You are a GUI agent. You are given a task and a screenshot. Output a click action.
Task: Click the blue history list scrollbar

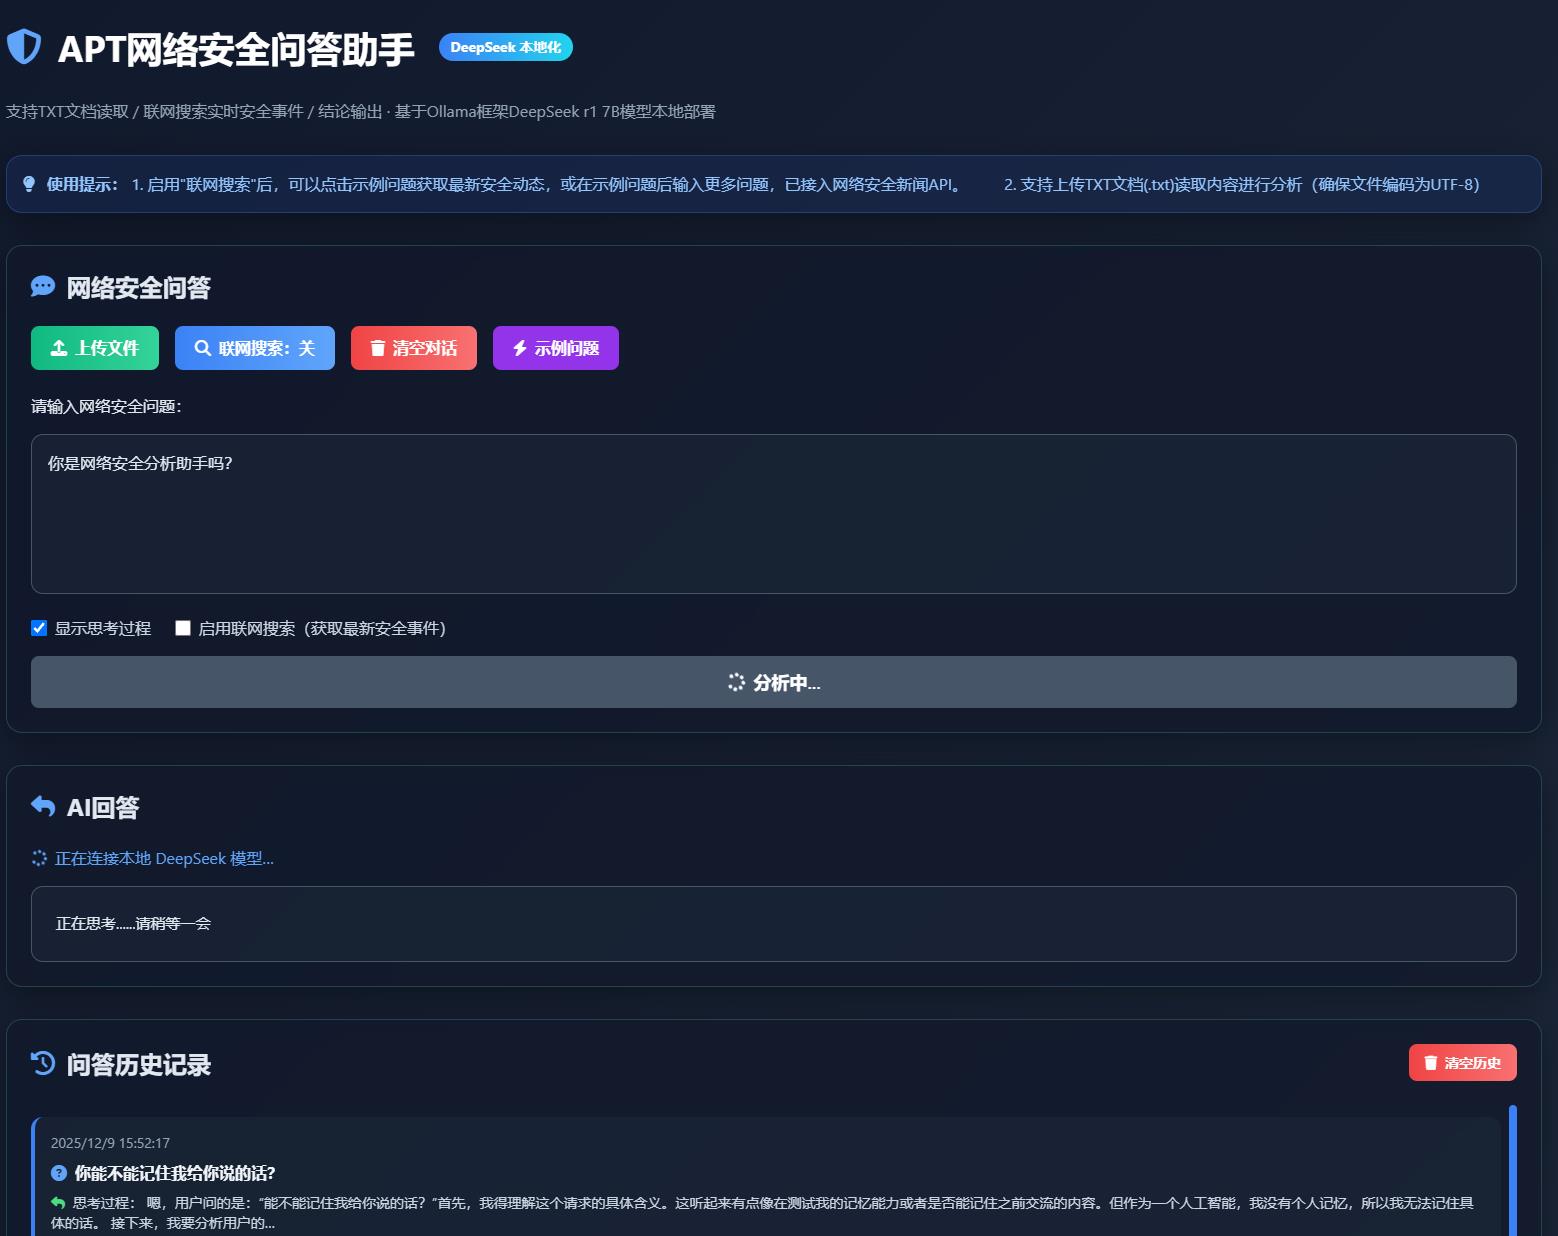pyautogui.click(x=1512, y=1170)
